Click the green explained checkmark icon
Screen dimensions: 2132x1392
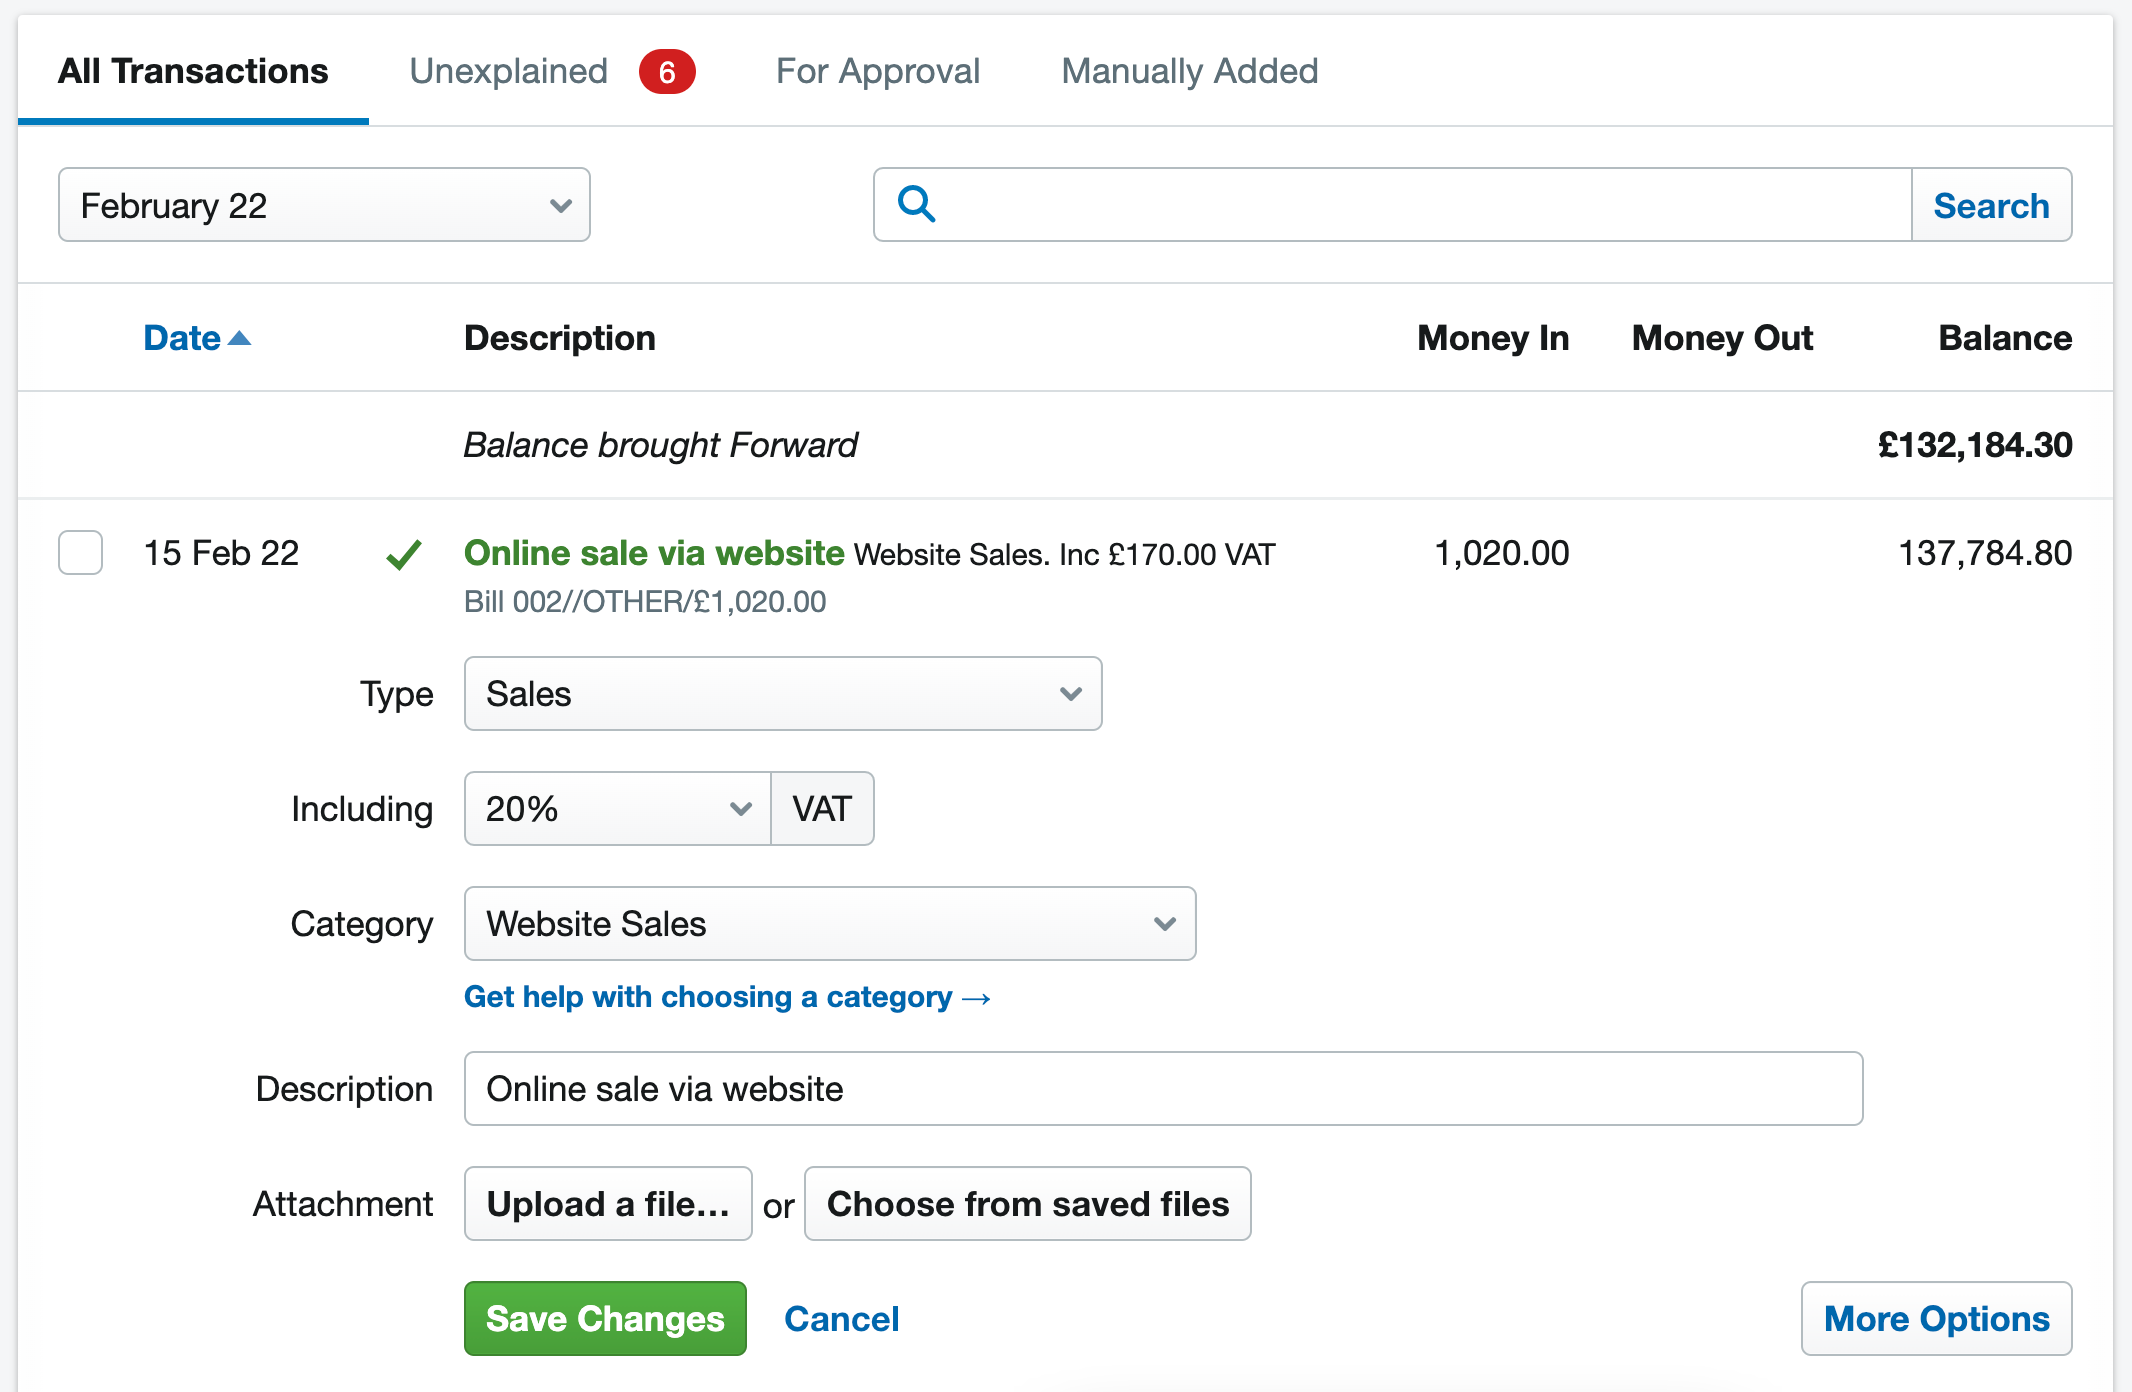pos(404,554)
